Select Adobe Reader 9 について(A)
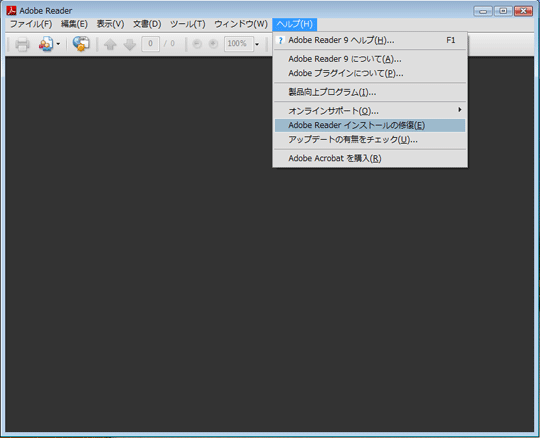This screenshot has width=540, height=438. [370, 59]
